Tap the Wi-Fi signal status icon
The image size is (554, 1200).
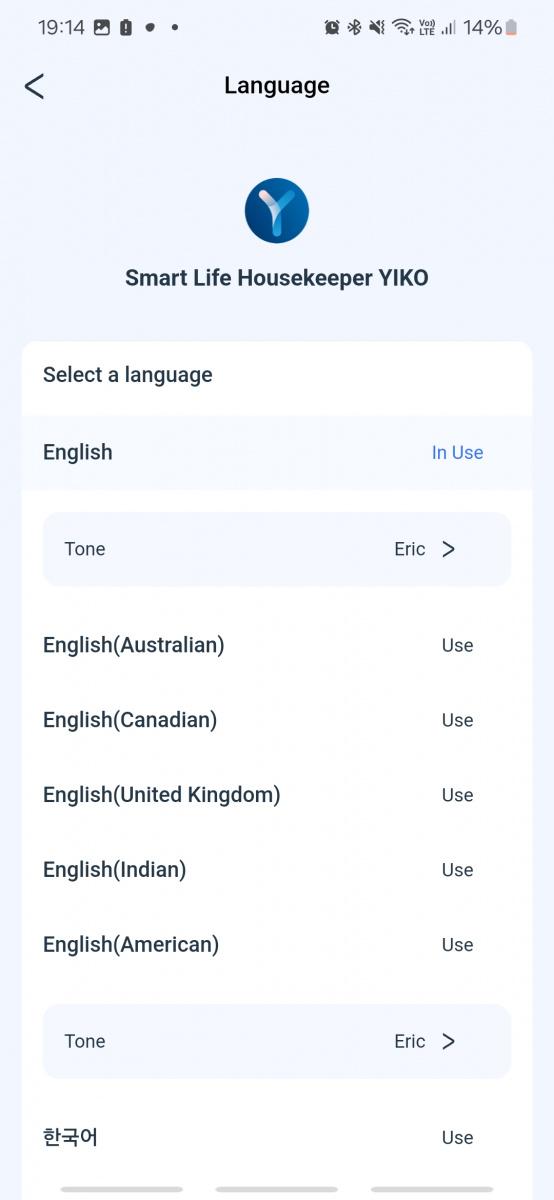click(x=402, y=27)
